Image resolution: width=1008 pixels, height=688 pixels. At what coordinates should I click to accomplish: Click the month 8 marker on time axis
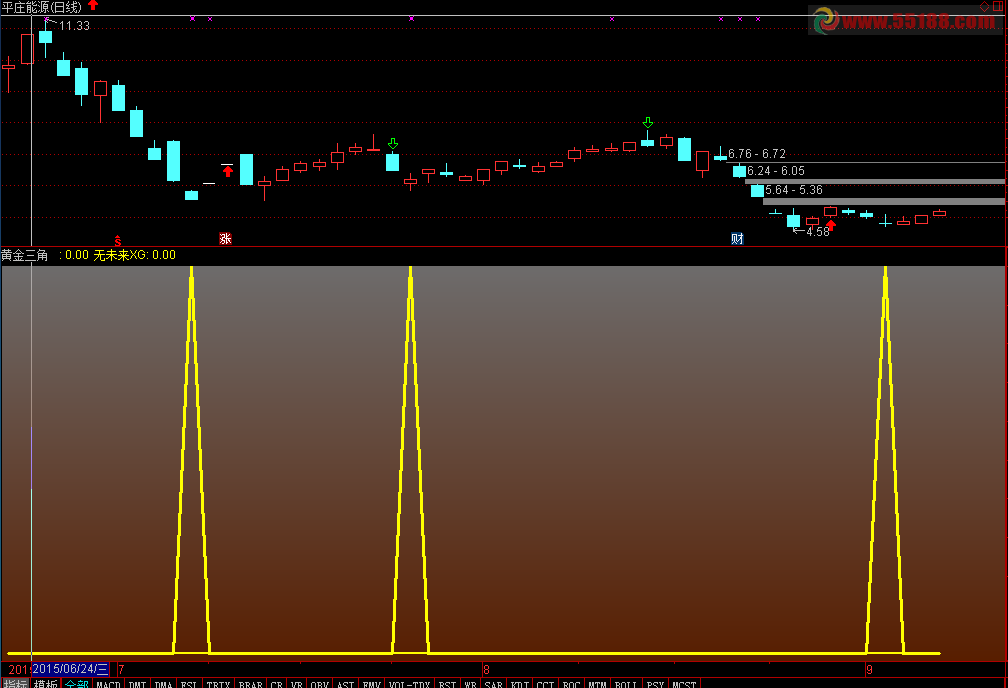tap(487, 670)
